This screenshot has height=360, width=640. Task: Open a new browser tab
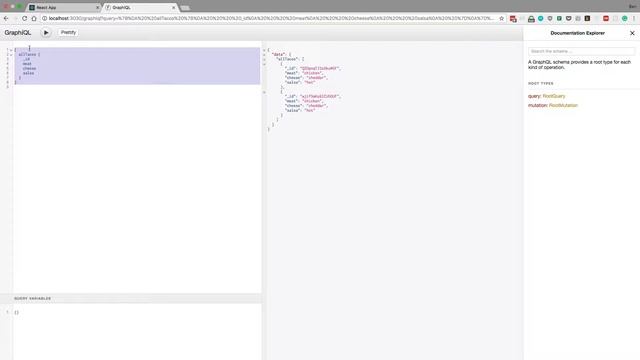[185, 8]
